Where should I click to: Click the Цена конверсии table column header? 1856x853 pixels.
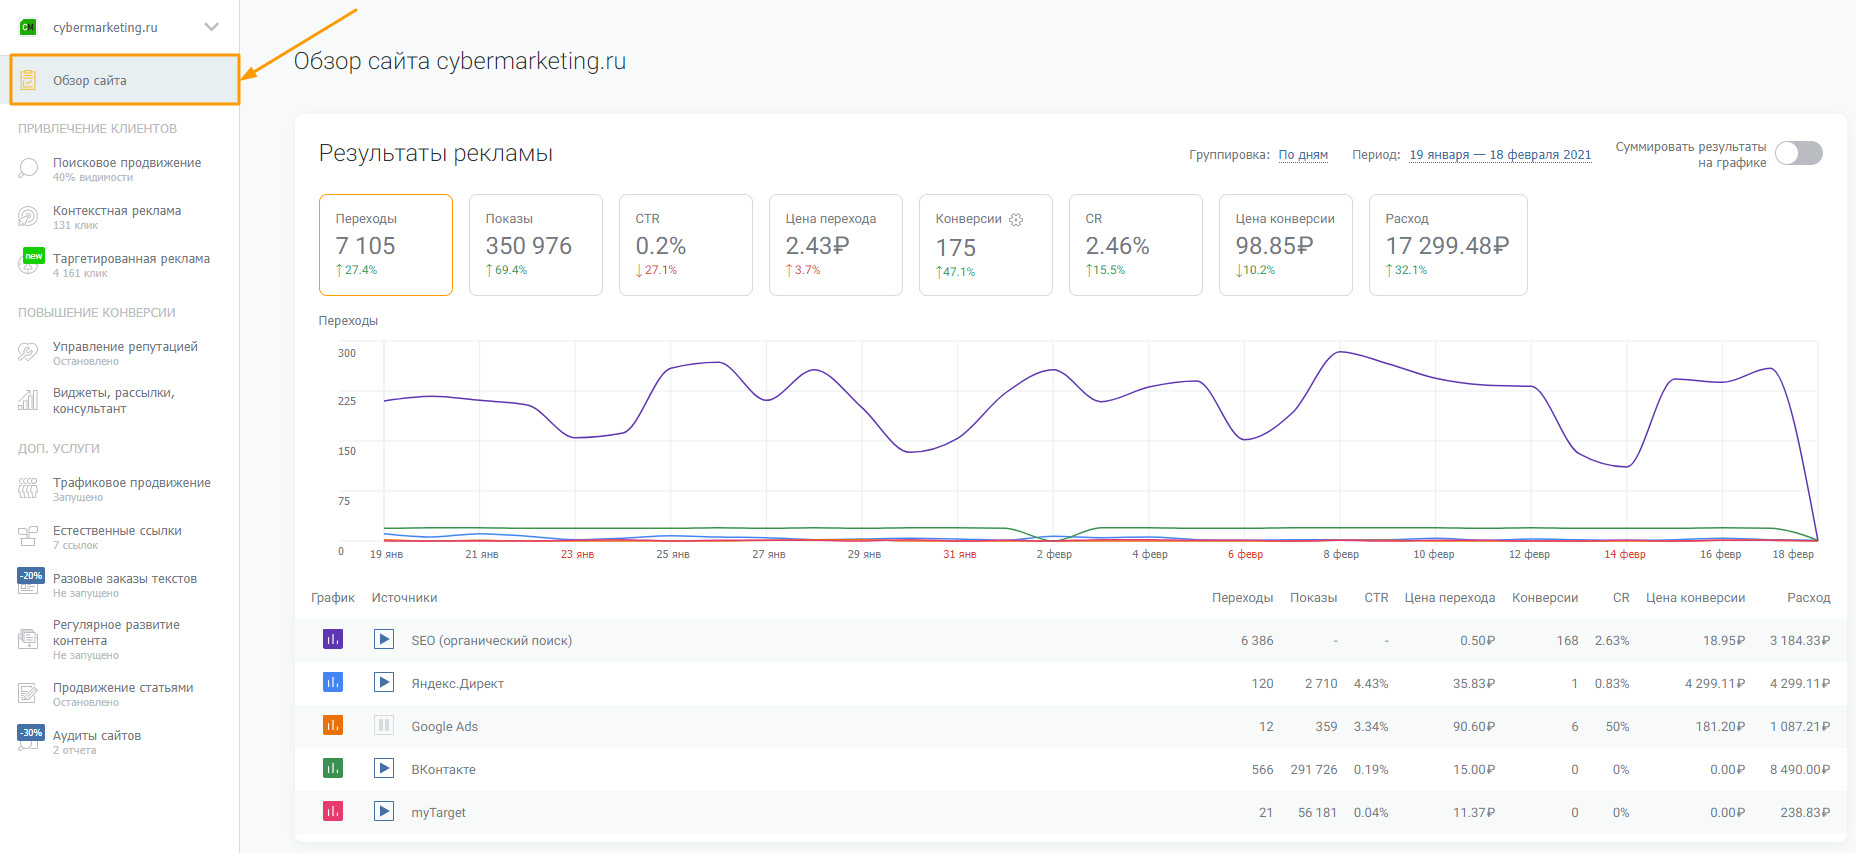(1696, 598)
